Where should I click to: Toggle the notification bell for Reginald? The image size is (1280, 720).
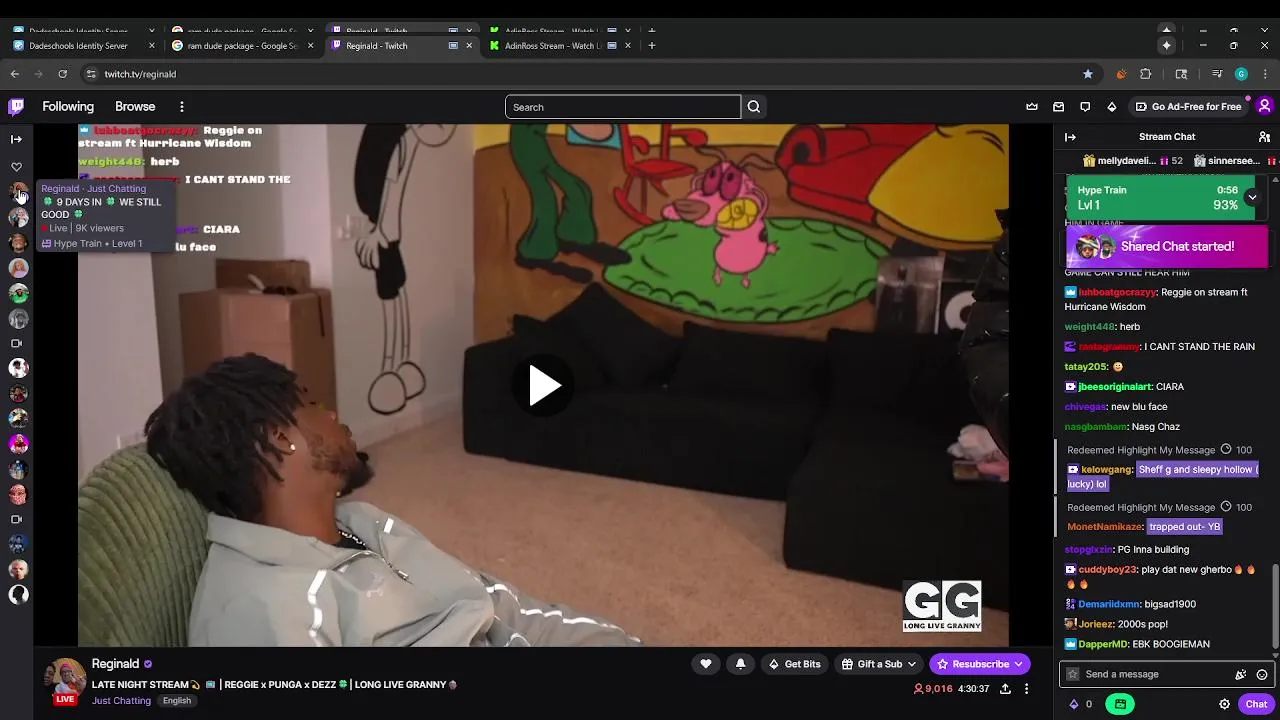[740, 664]
